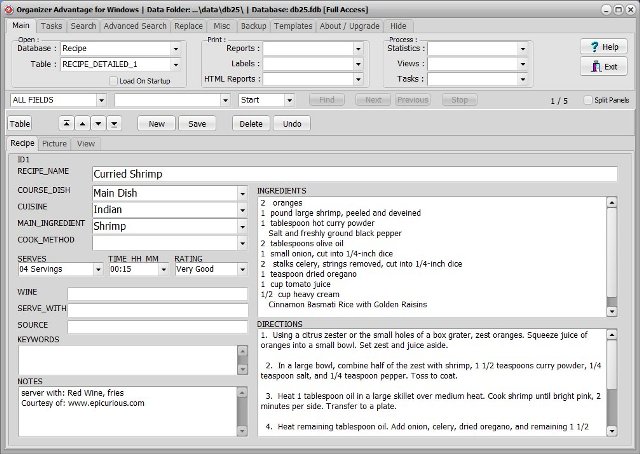Viewport: 640px width, 454px height.
Task: Create a New record
Action: [x=156, y=124]
